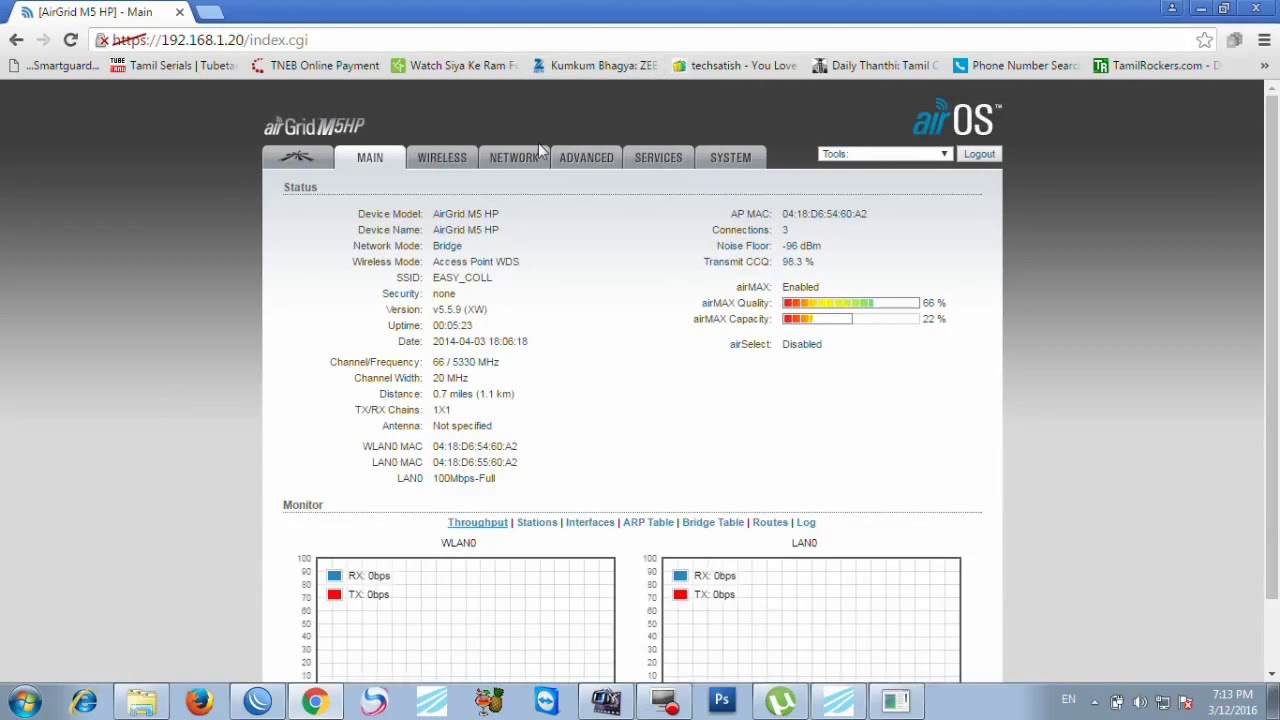This screenshot has width=1280, height=720.
Task: Open Windows Explorer folder in taskbar
Action: click(x=141, y=701)
